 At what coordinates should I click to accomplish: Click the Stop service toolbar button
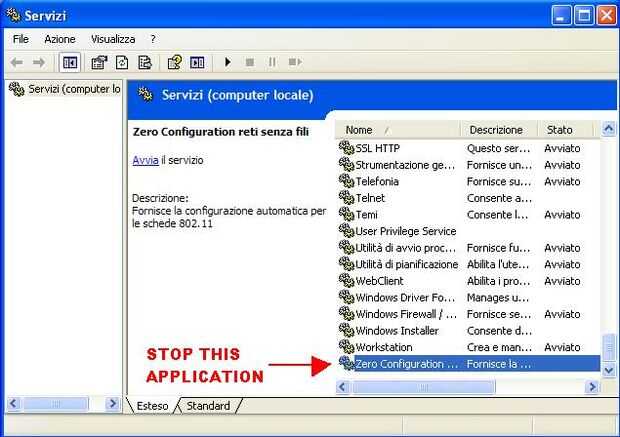[x=250, y=62]
